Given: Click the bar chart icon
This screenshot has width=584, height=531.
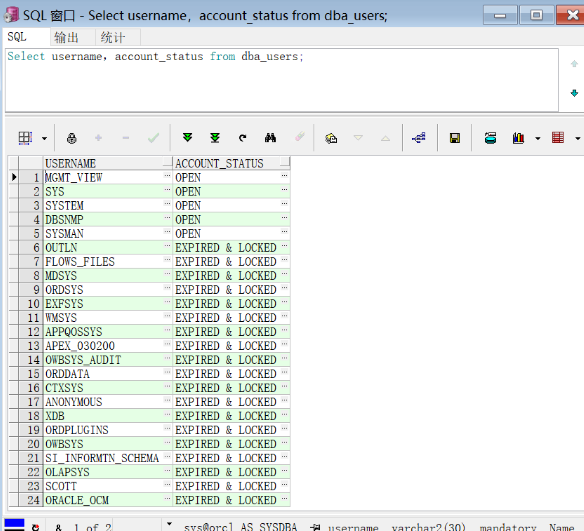Looking at the screenshot, I should tap(518, 138).
